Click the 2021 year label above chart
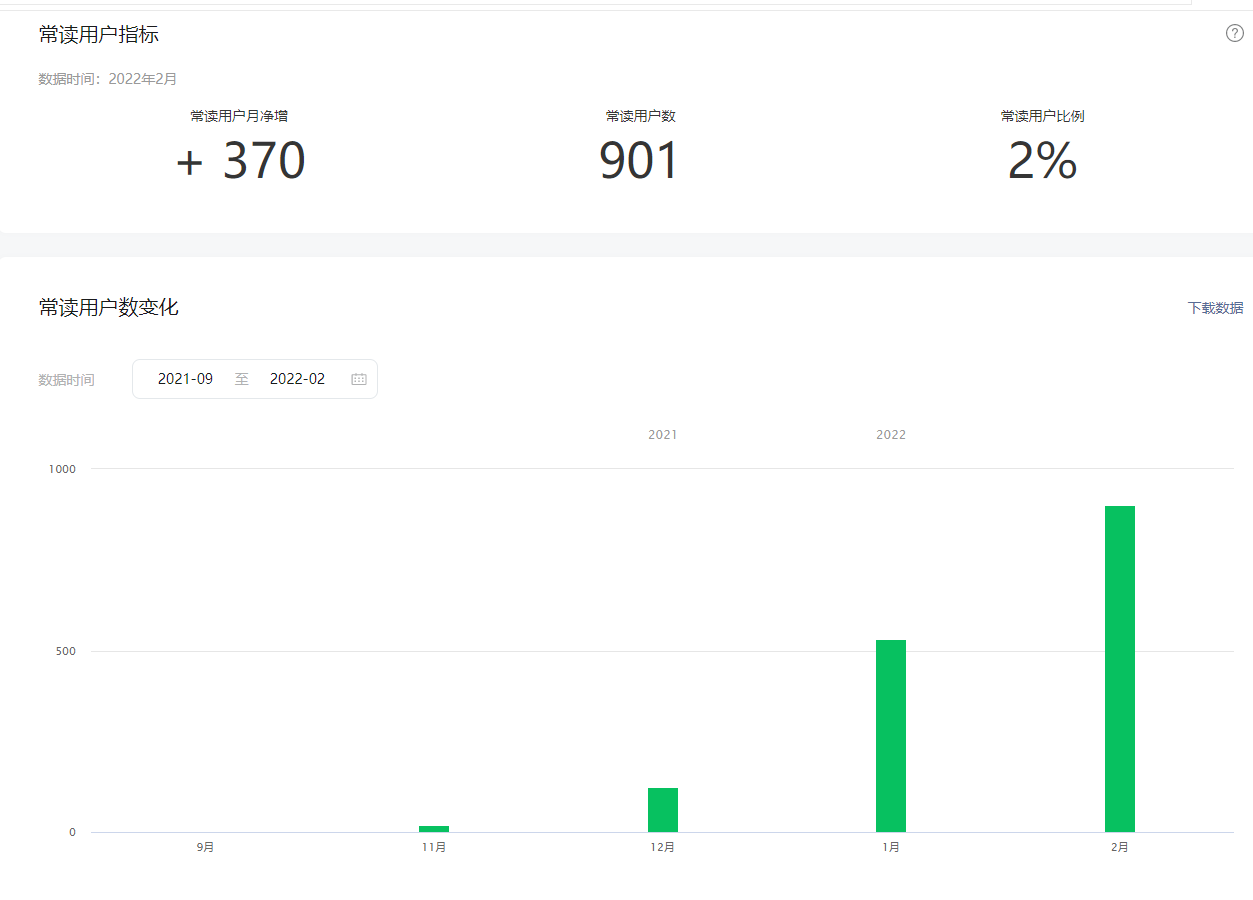 coord(662,435)
